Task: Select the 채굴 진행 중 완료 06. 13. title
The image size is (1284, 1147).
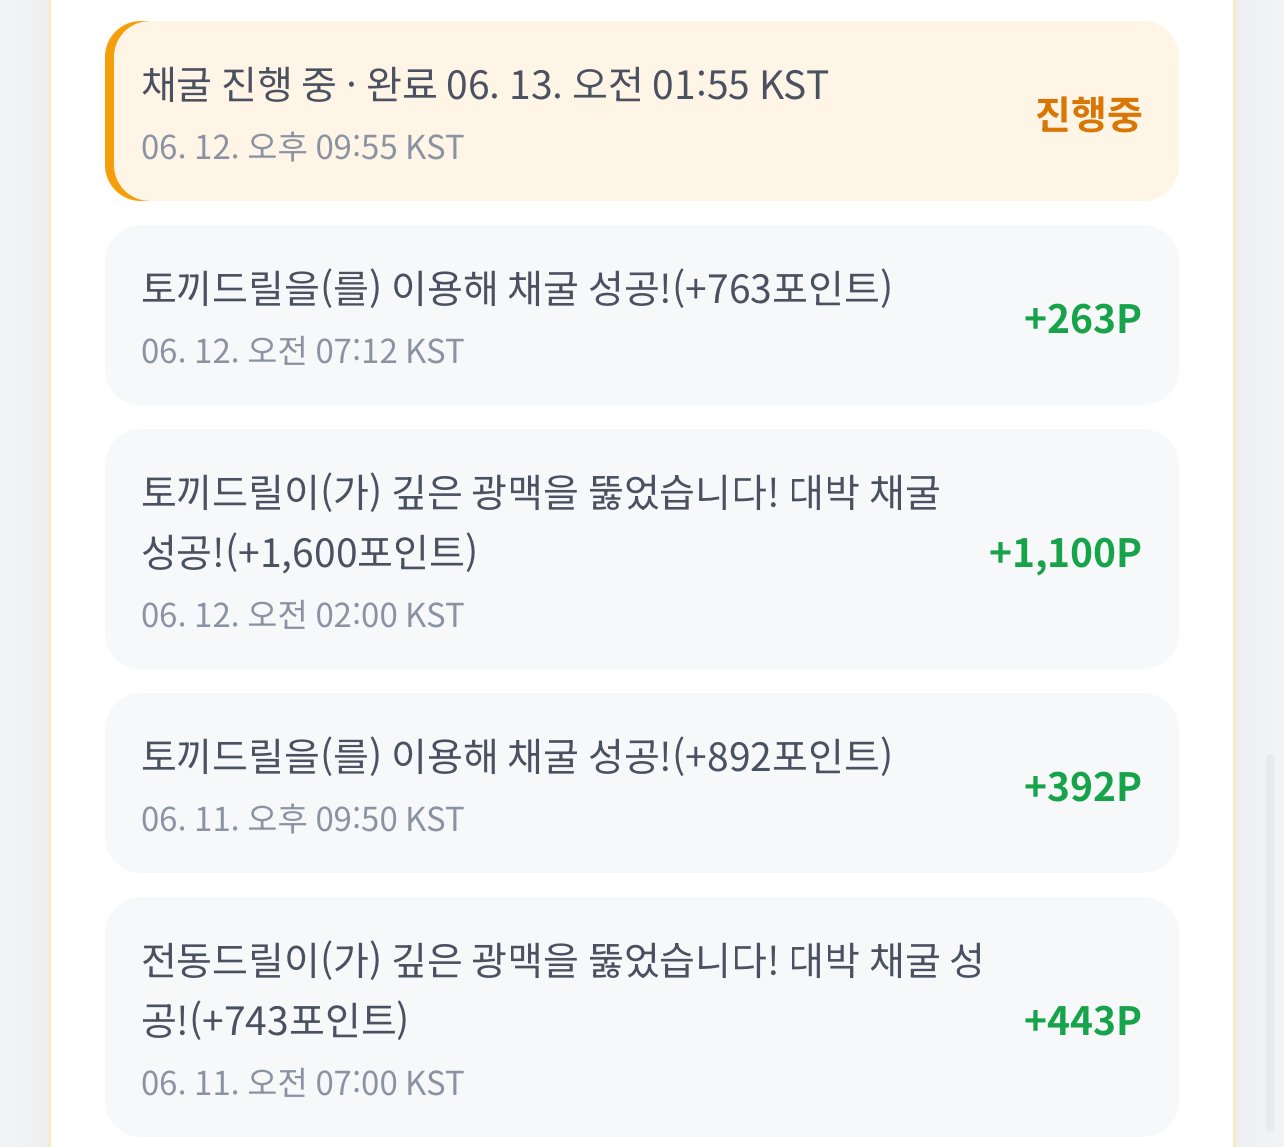Action: tap(485, 85)
